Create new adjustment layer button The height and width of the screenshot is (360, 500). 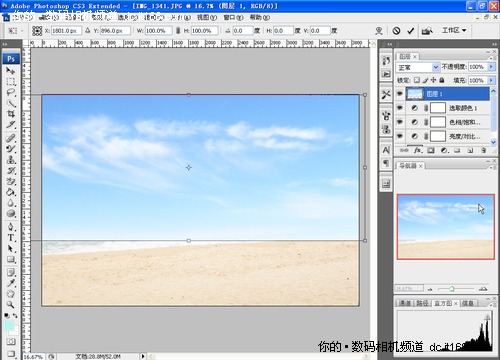pyautogui.click(x=444, y=150)
